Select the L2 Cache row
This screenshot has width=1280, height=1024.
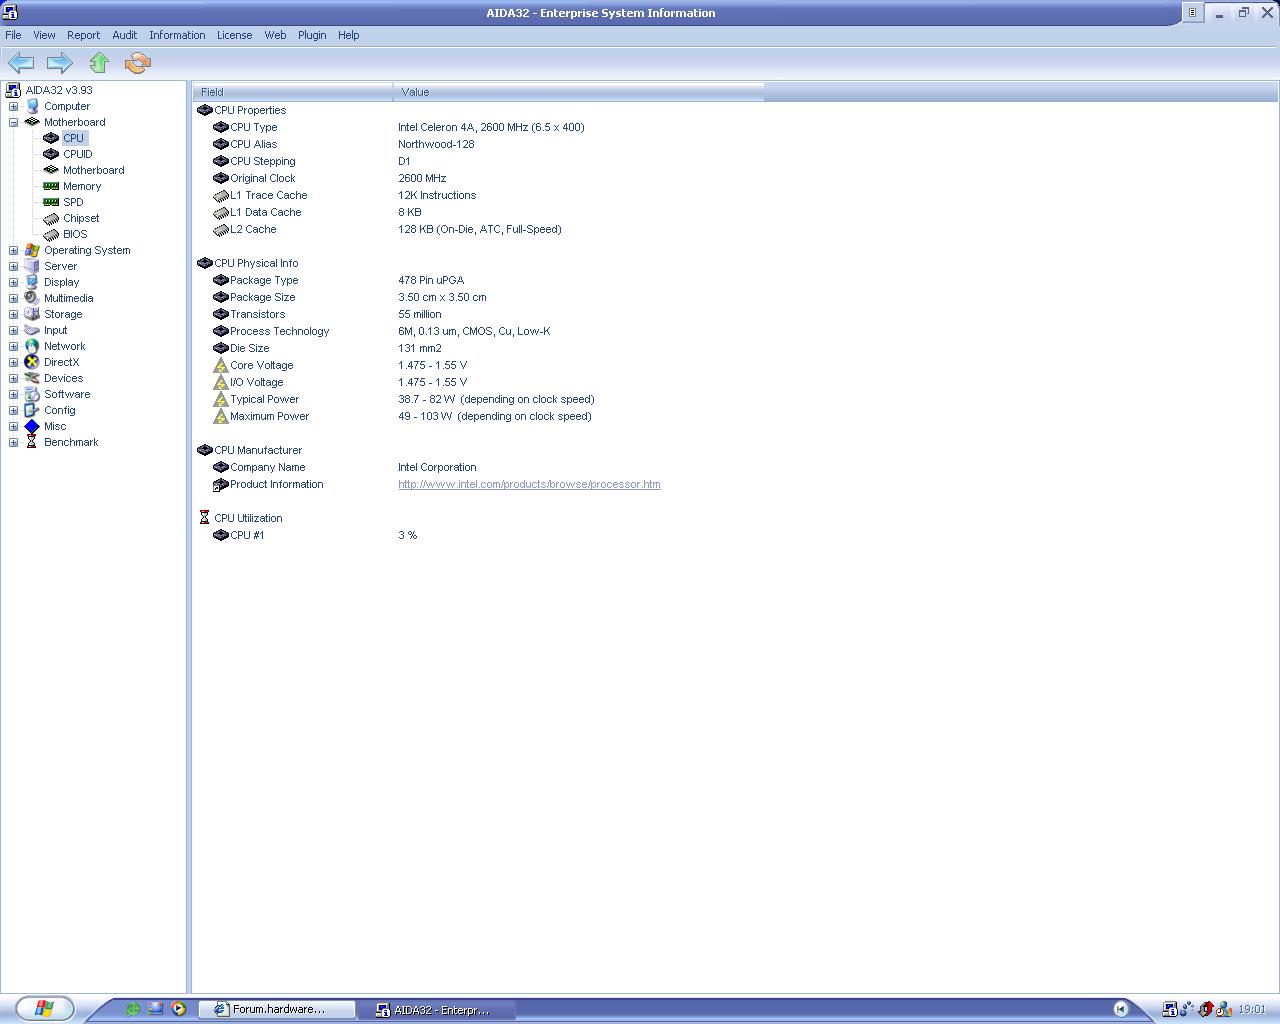pos(478,229)
